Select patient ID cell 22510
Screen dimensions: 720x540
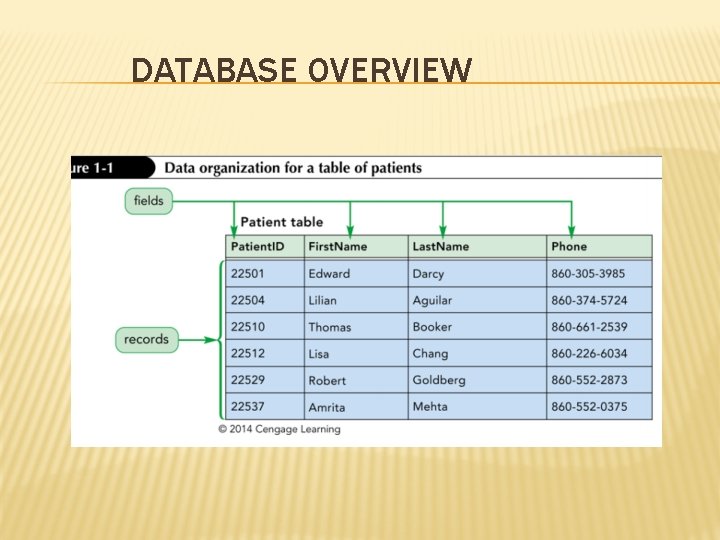265,327
